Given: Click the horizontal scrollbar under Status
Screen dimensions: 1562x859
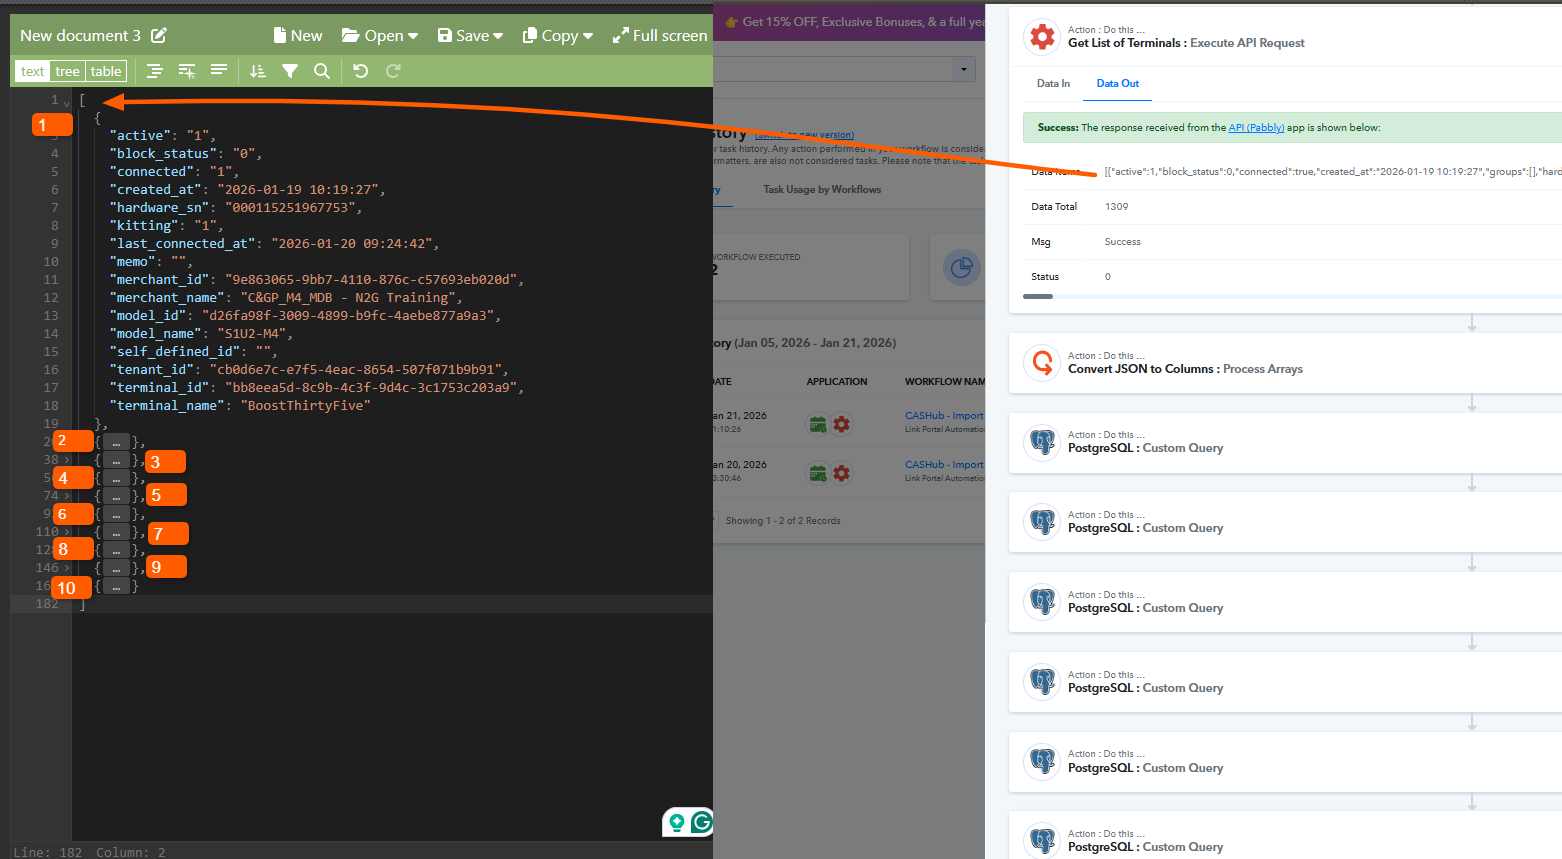Looking at the screenshot, I should (1038, 296).
